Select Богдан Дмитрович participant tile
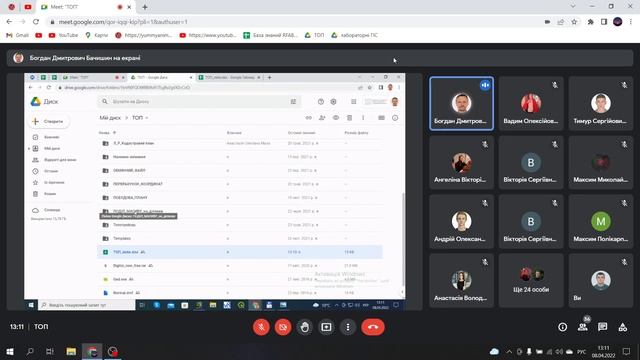Viewport: 640px width, 360px height. coord(461,104)
